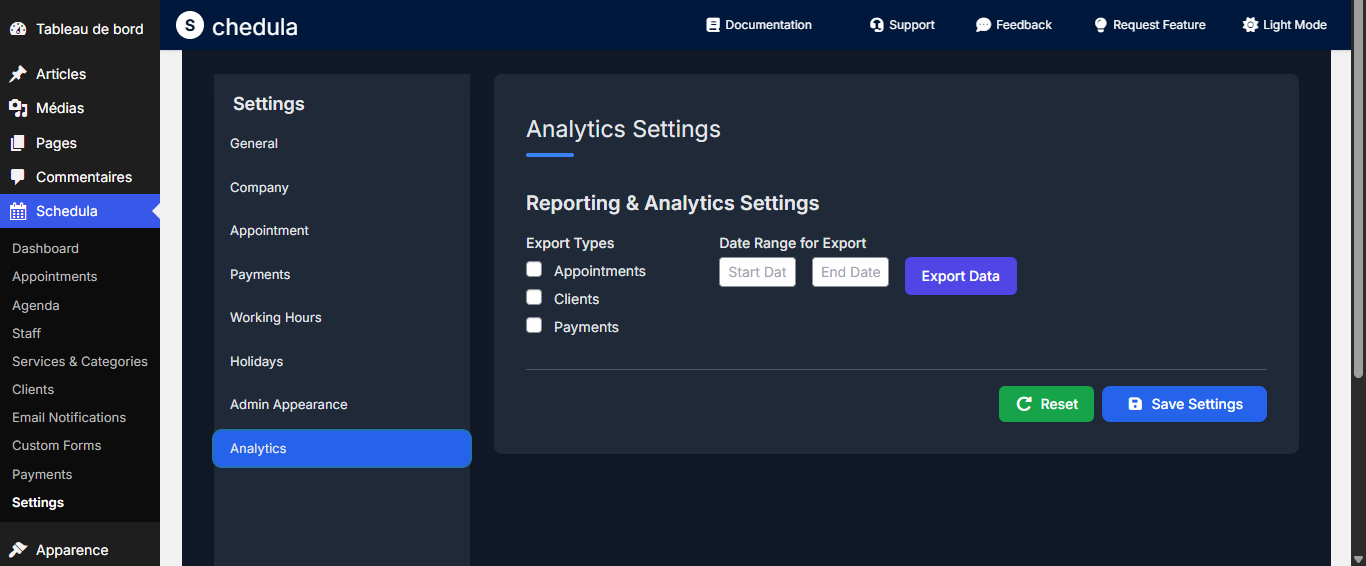Image resolution: width=1366 pixels, height=566 pixels.
Task: Go to Appointments in Schedula submenu
Action: click(80, 276)
